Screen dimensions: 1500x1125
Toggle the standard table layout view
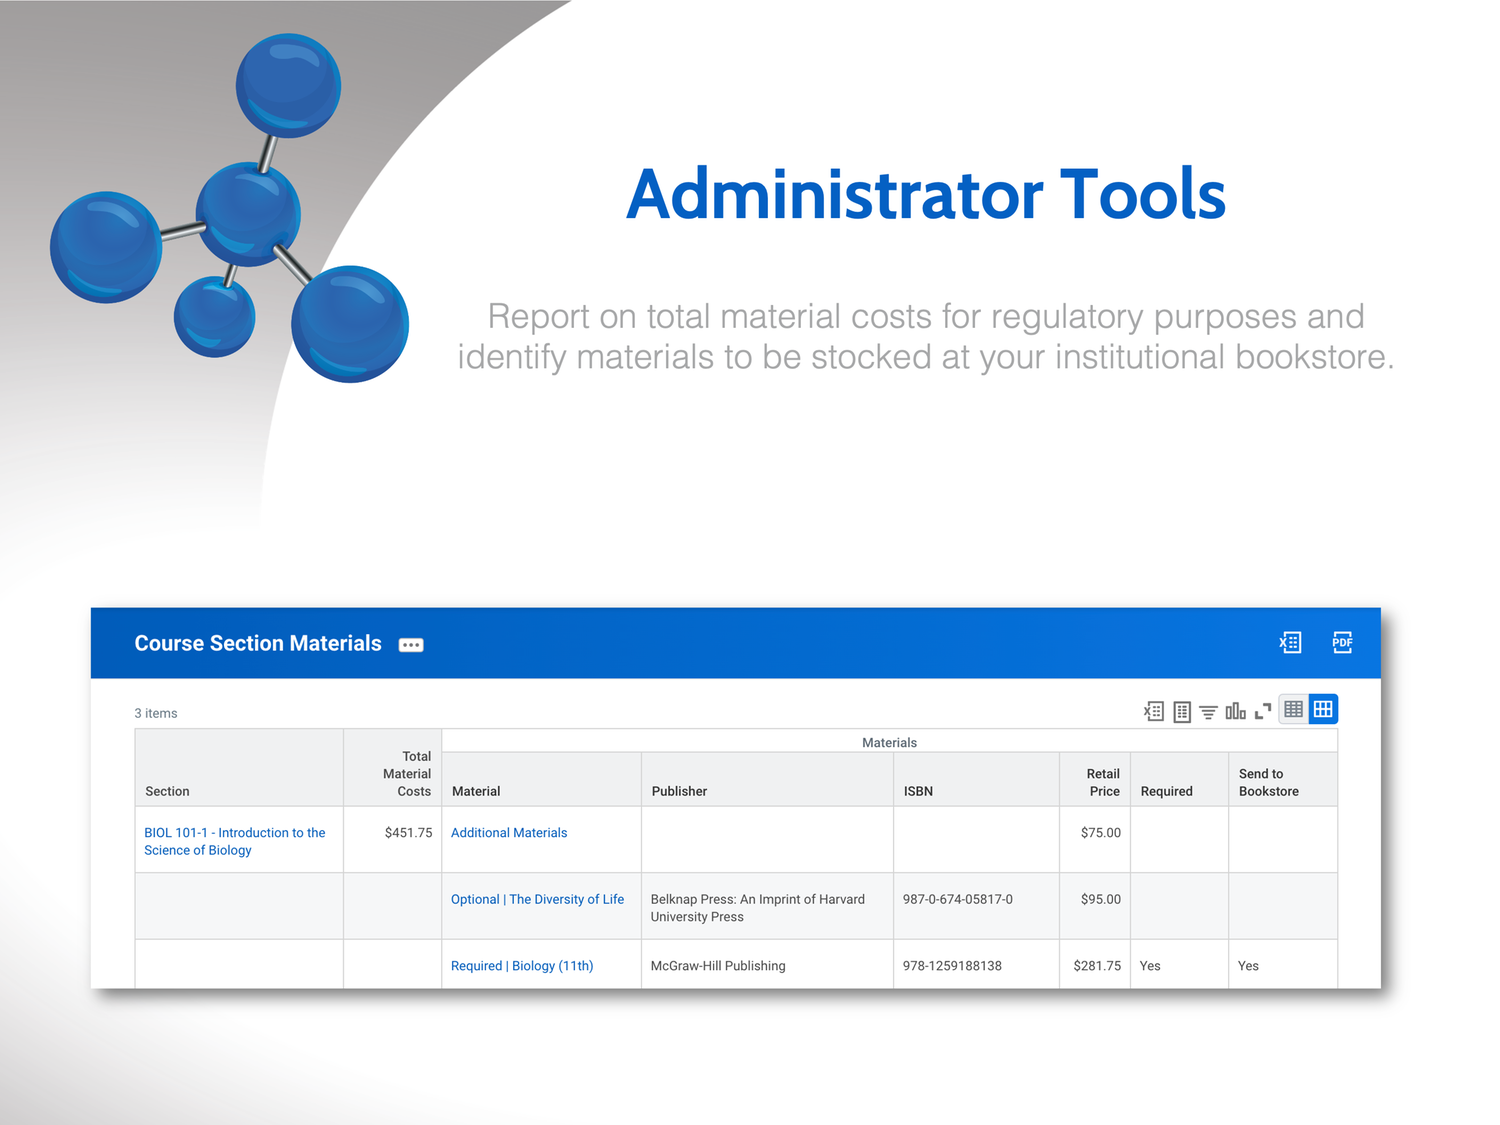(1293, 708)
